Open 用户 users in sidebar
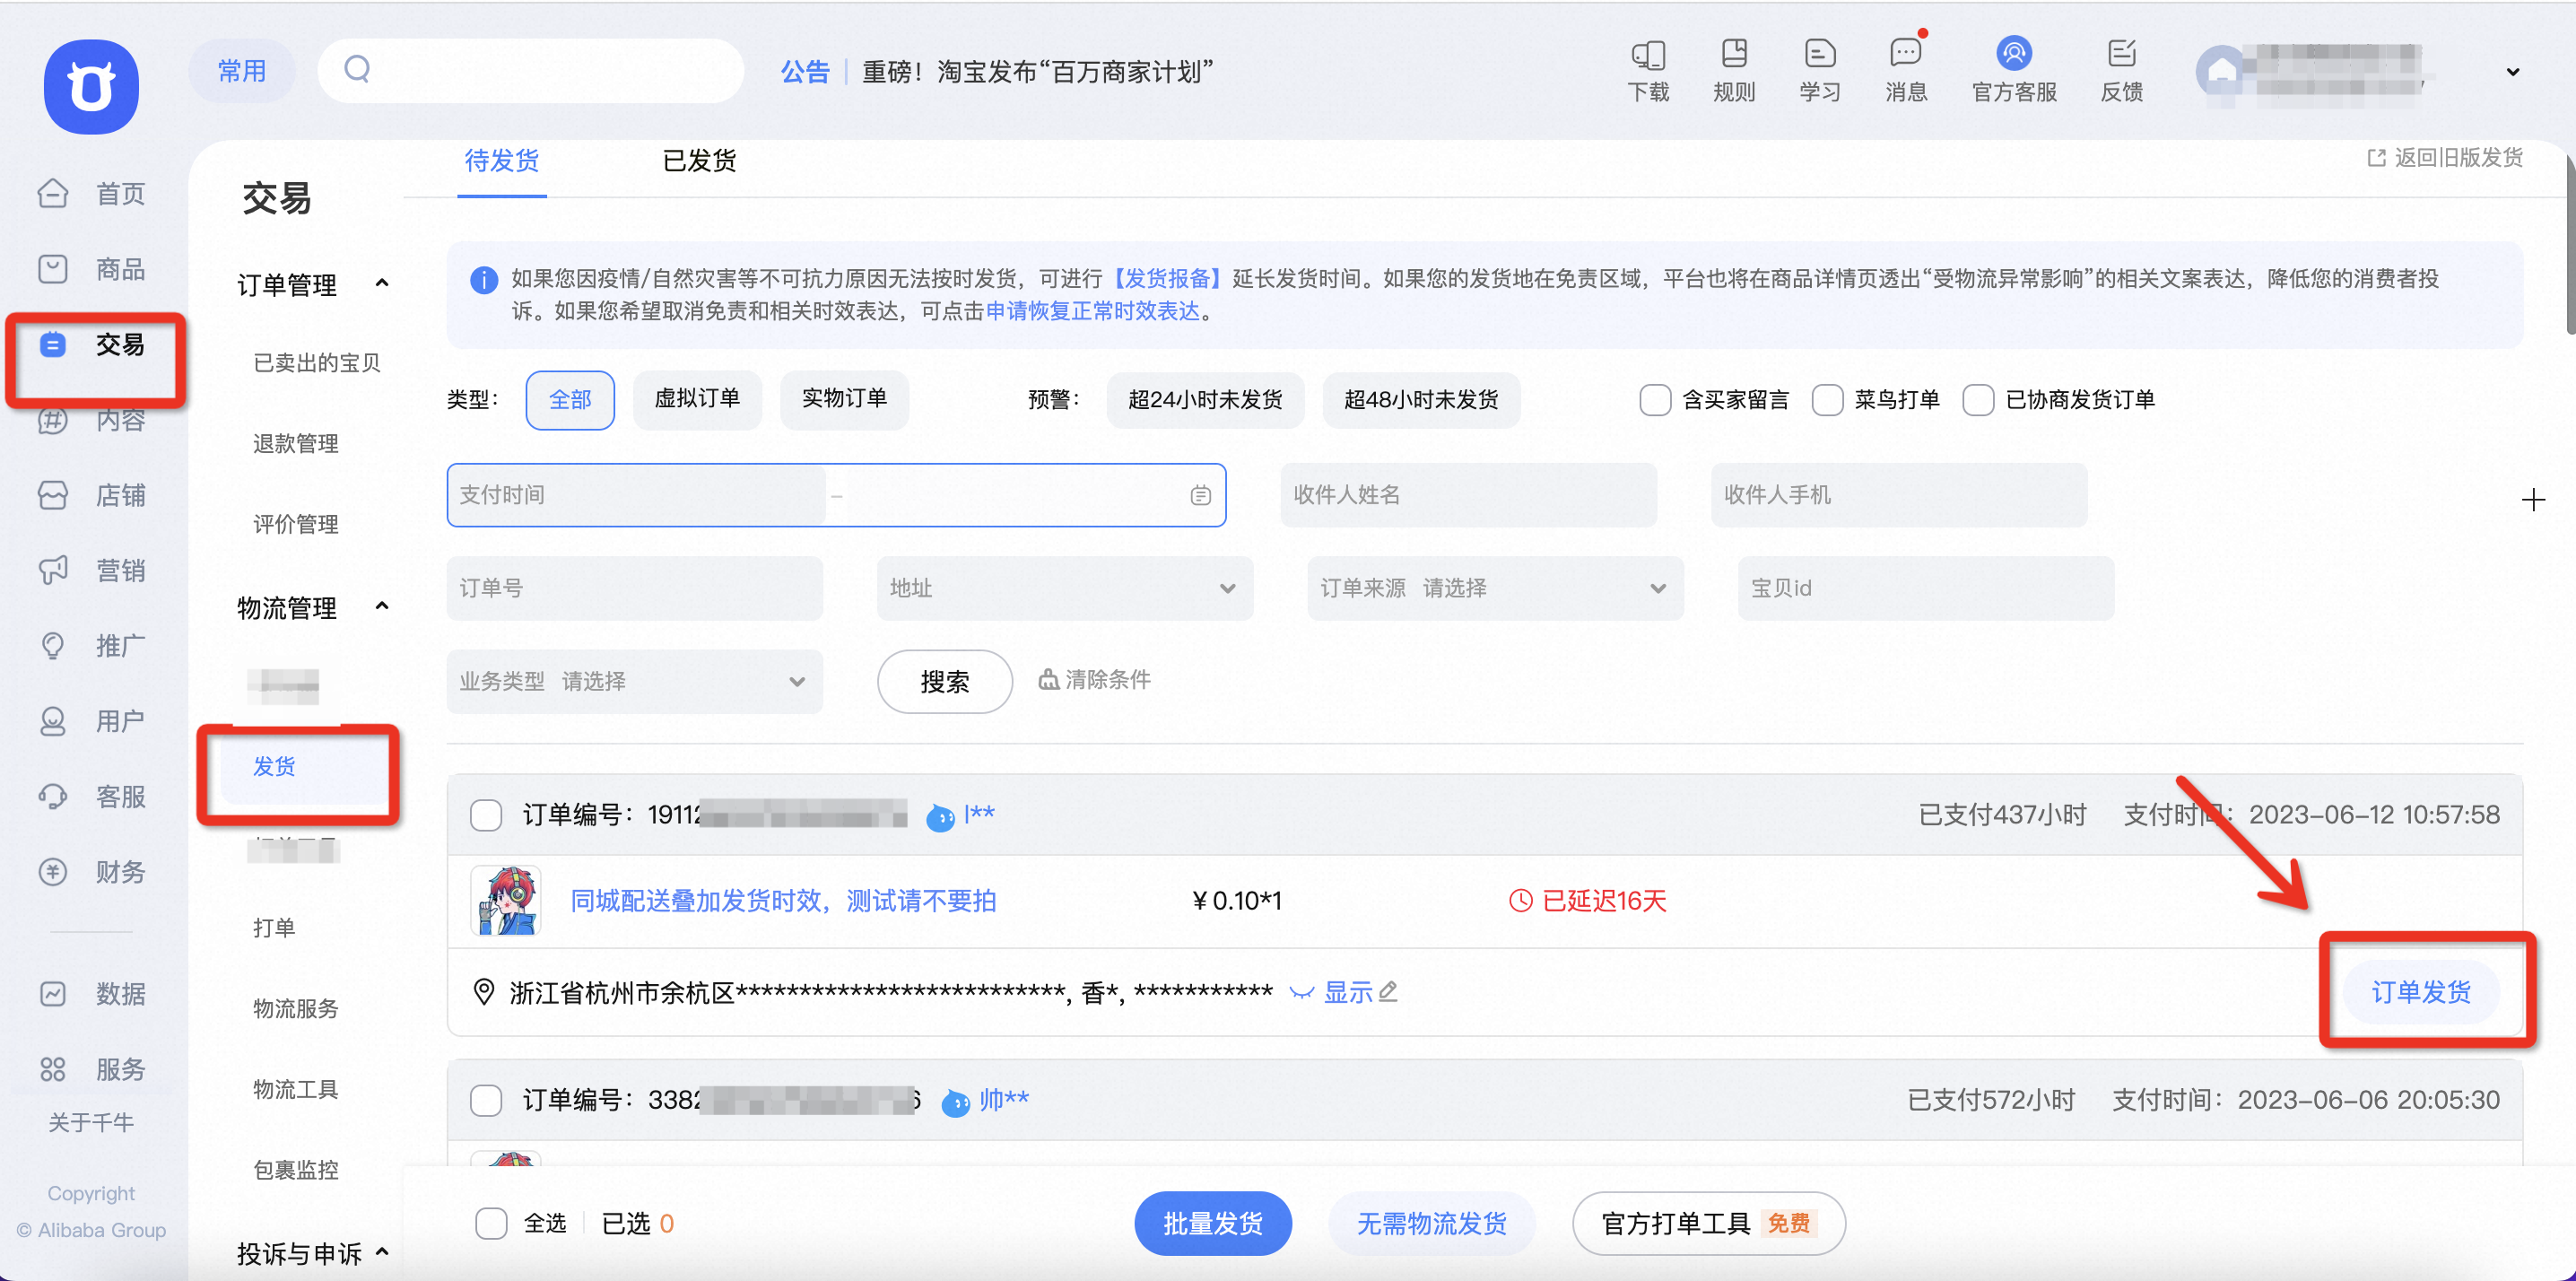2576x1281 pixels. tap(91, 721)
